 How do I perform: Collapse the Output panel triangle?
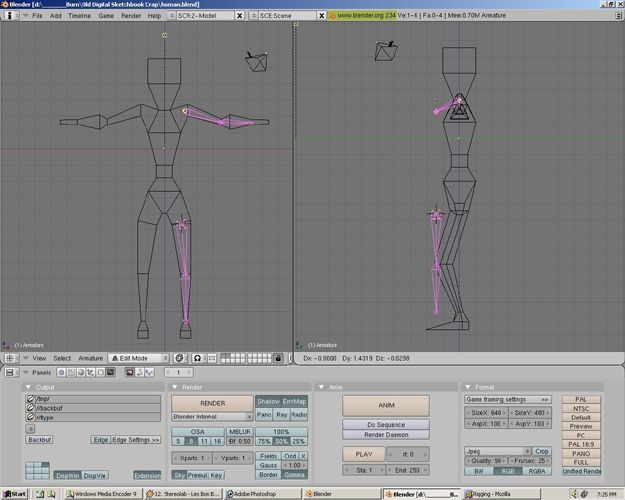[x=28, y=387]
